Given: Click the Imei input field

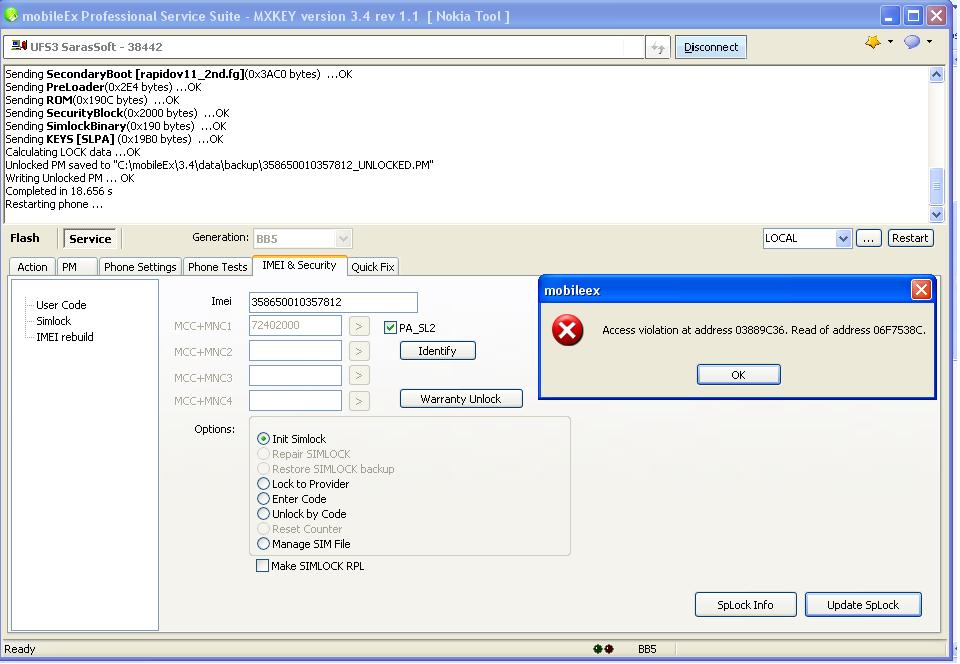Looking at the screenshot, I should 334,302.
